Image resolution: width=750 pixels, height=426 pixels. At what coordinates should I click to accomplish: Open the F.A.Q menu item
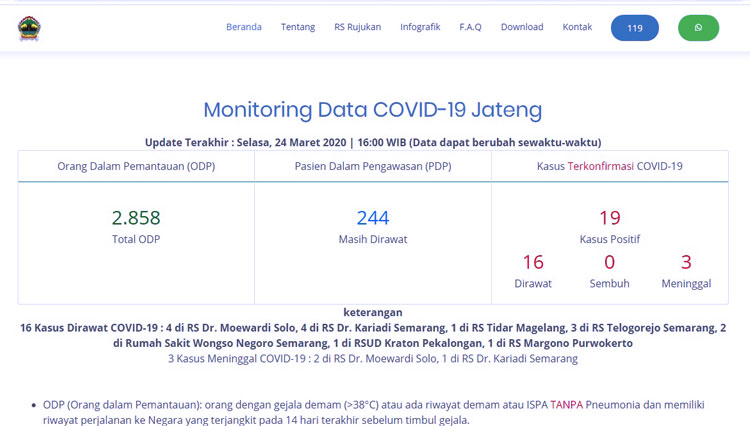[470, 27]
